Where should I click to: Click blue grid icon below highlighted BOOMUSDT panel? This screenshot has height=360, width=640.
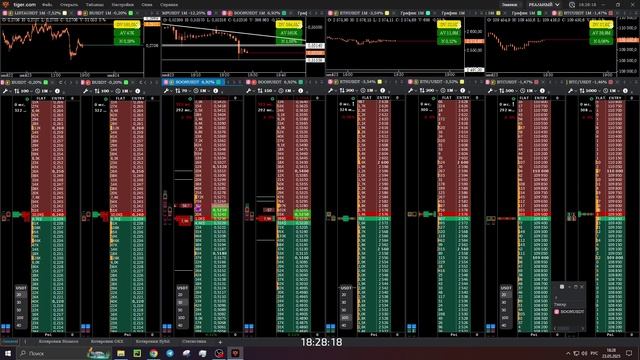coord(167,327)
